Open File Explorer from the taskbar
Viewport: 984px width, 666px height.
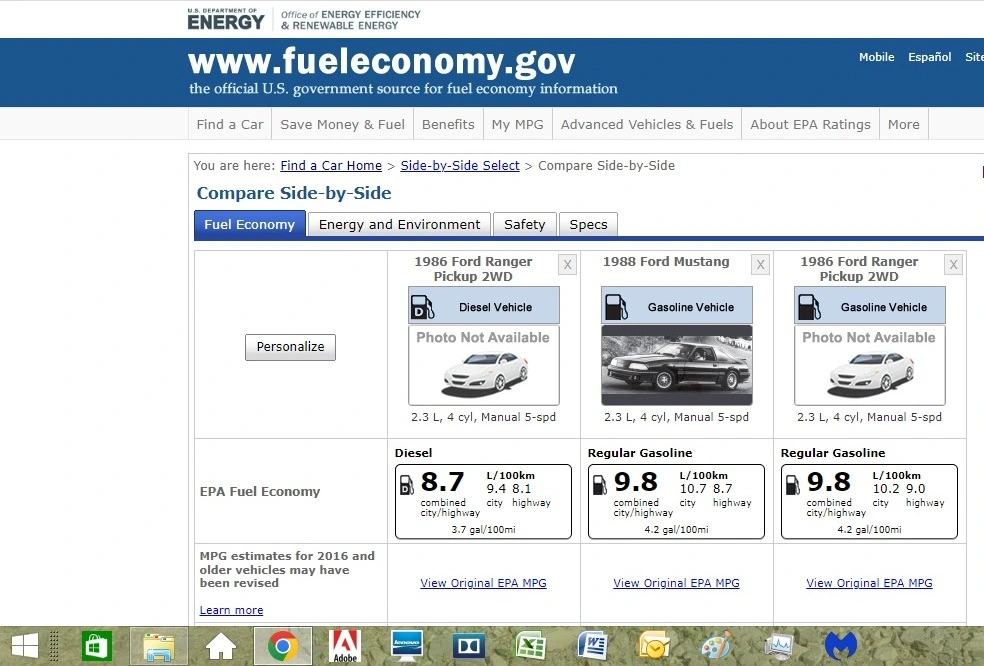coord(159,646)
